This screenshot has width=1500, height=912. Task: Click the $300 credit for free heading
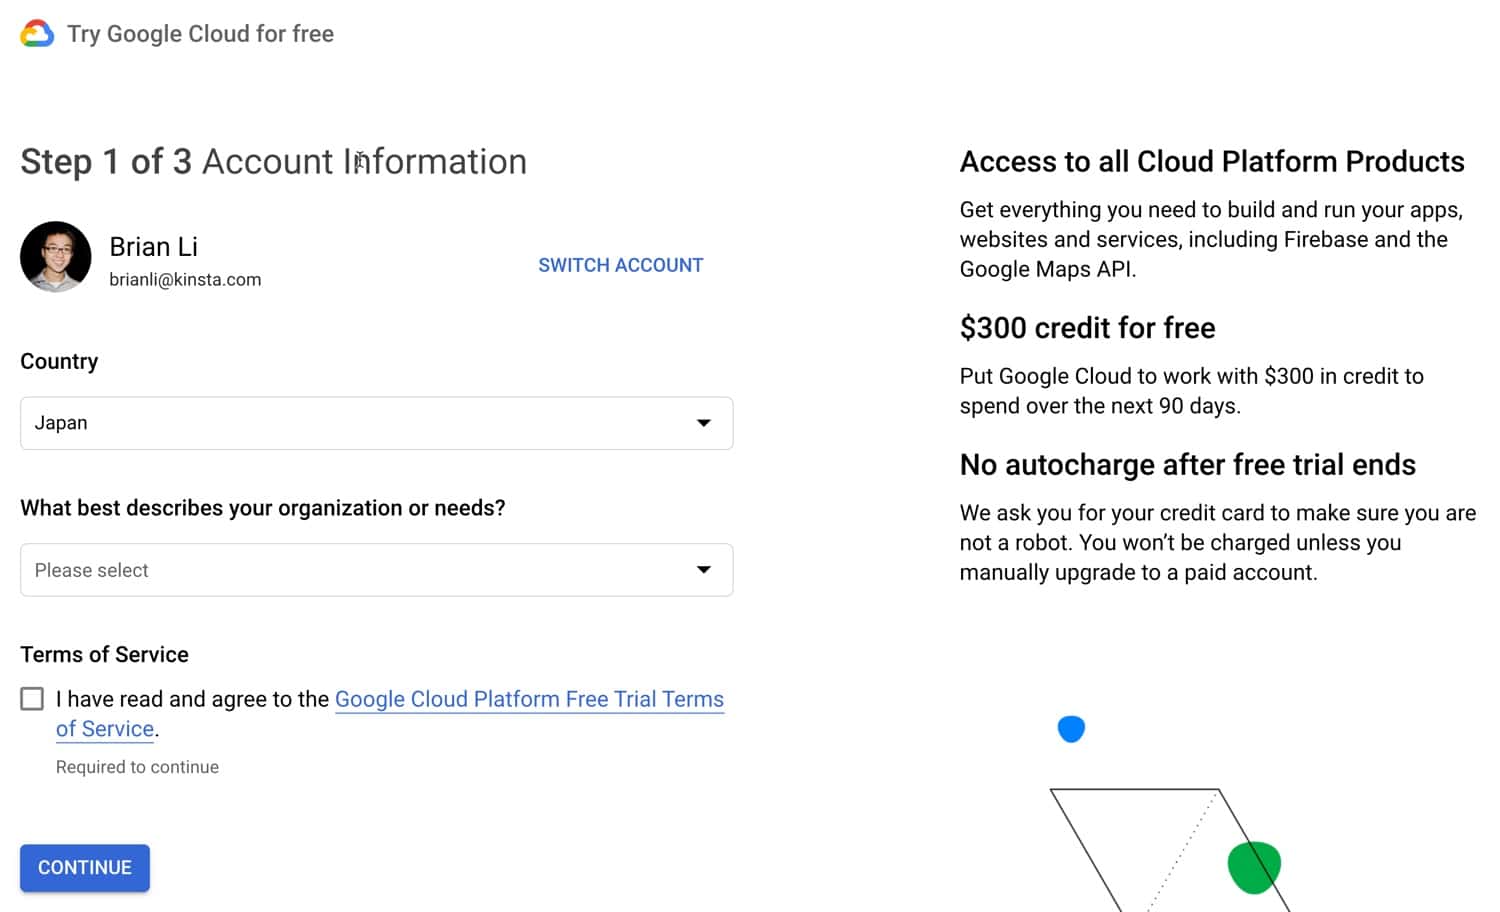tap(1087, 327)
